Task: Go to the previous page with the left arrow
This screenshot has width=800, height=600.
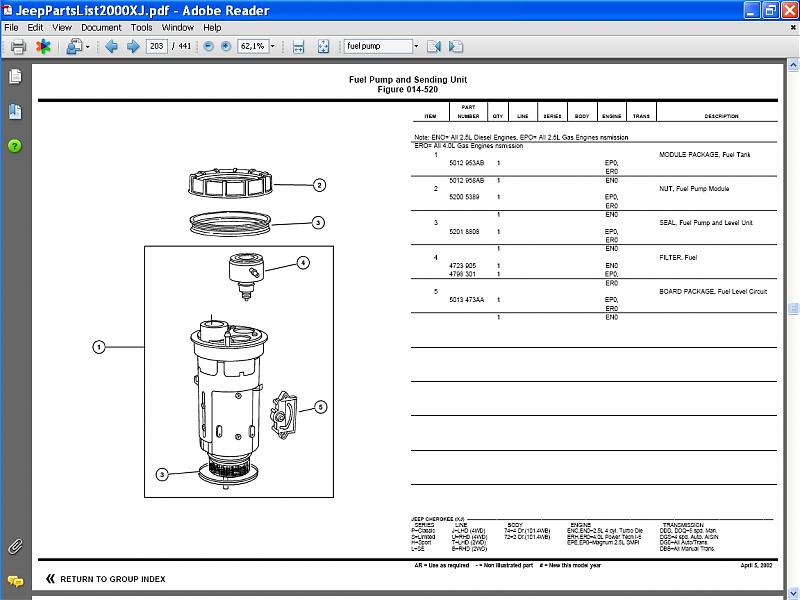Action: pyautogui.click(x=111, y=46)
